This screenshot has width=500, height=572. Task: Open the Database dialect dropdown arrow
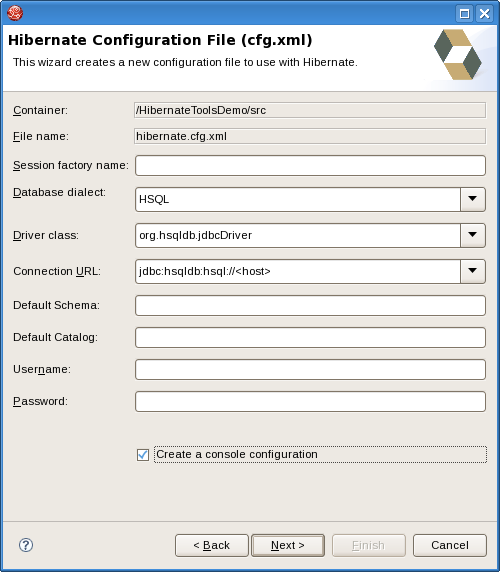pyautogui.click(x=473, y=199)
